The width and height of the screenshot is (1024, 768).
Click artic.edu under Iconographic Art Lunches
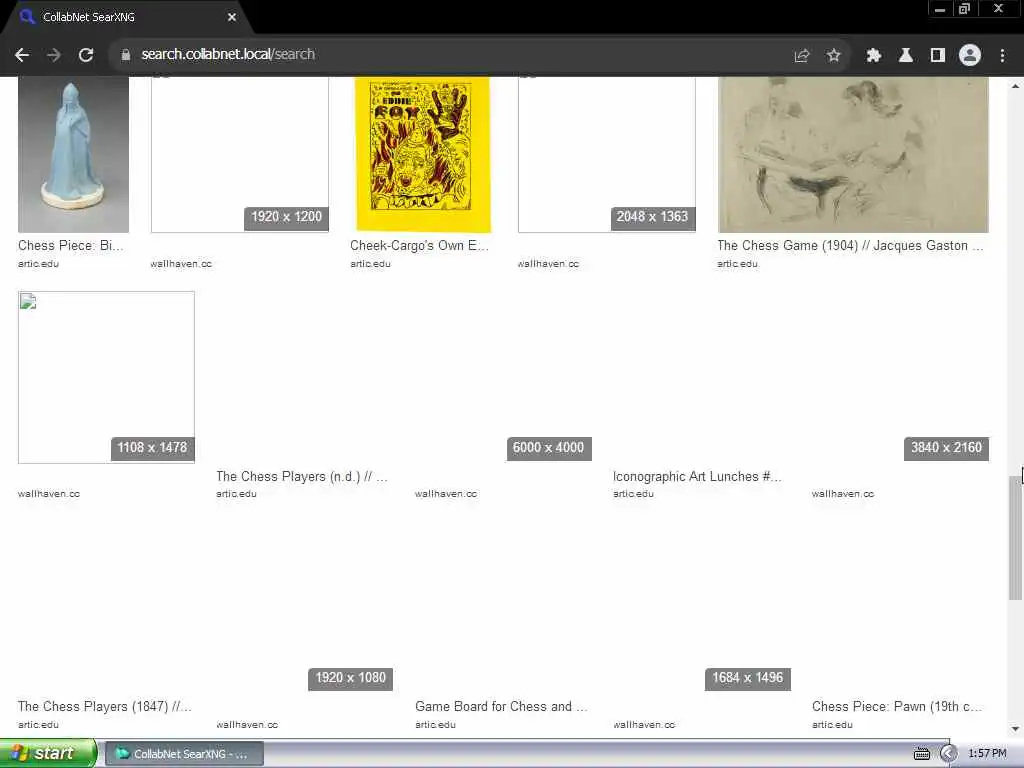(633, 494)
